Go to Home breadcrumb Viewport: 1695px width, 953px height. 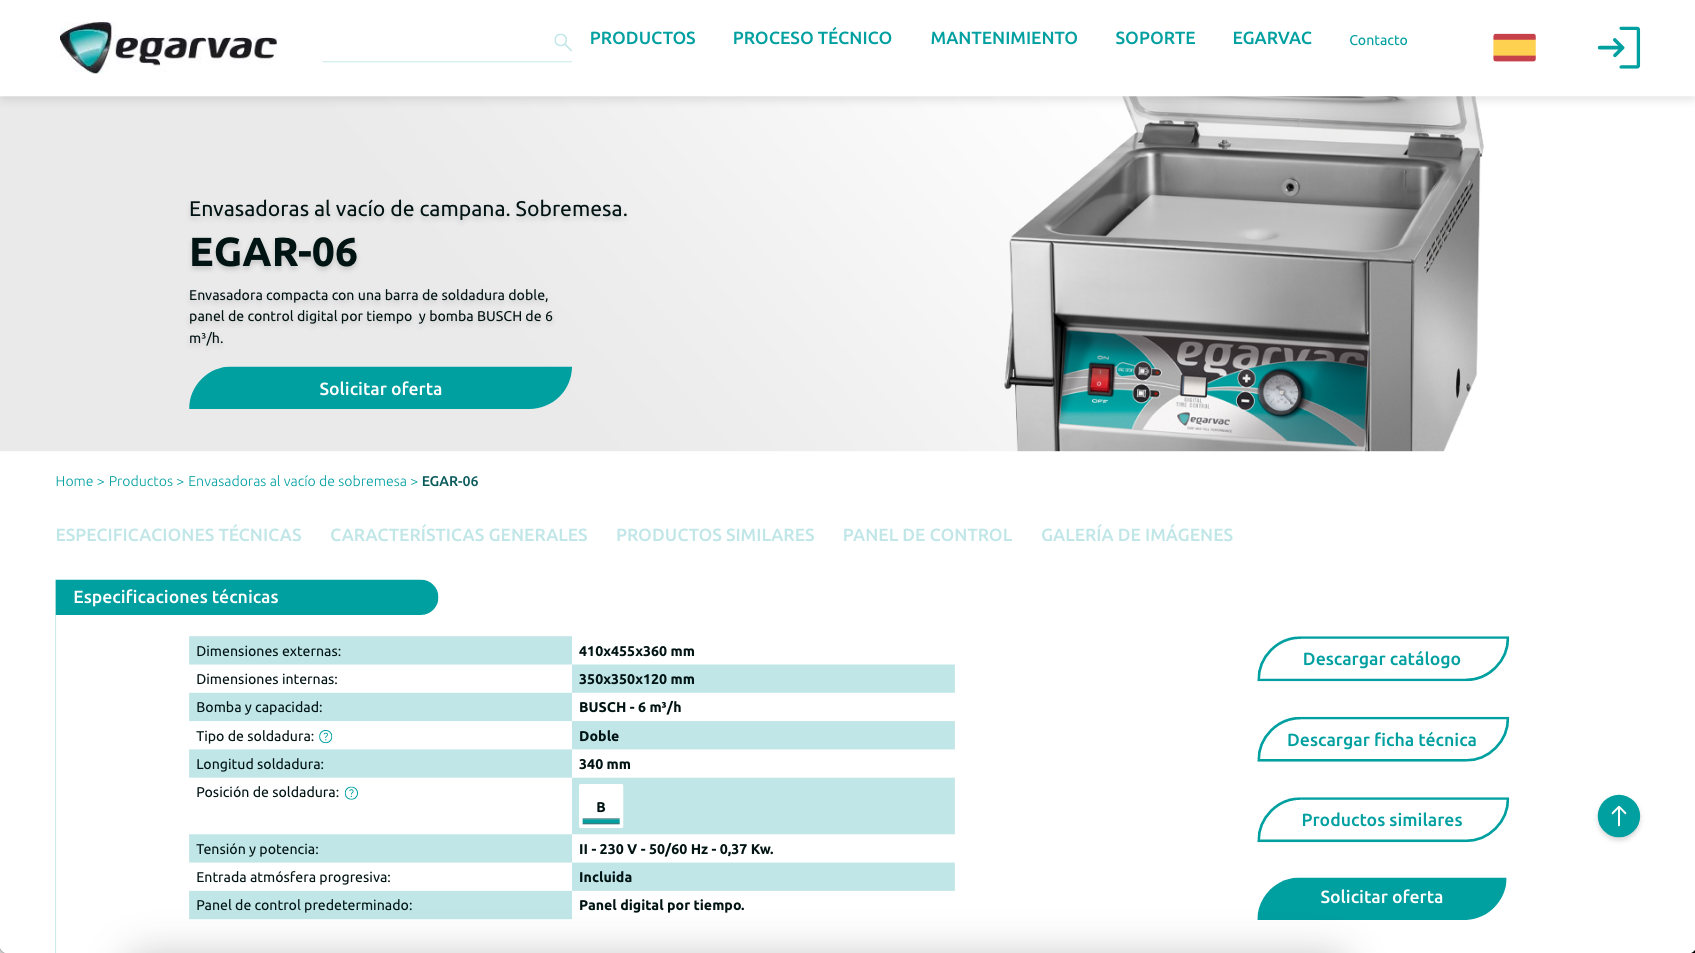74,481
